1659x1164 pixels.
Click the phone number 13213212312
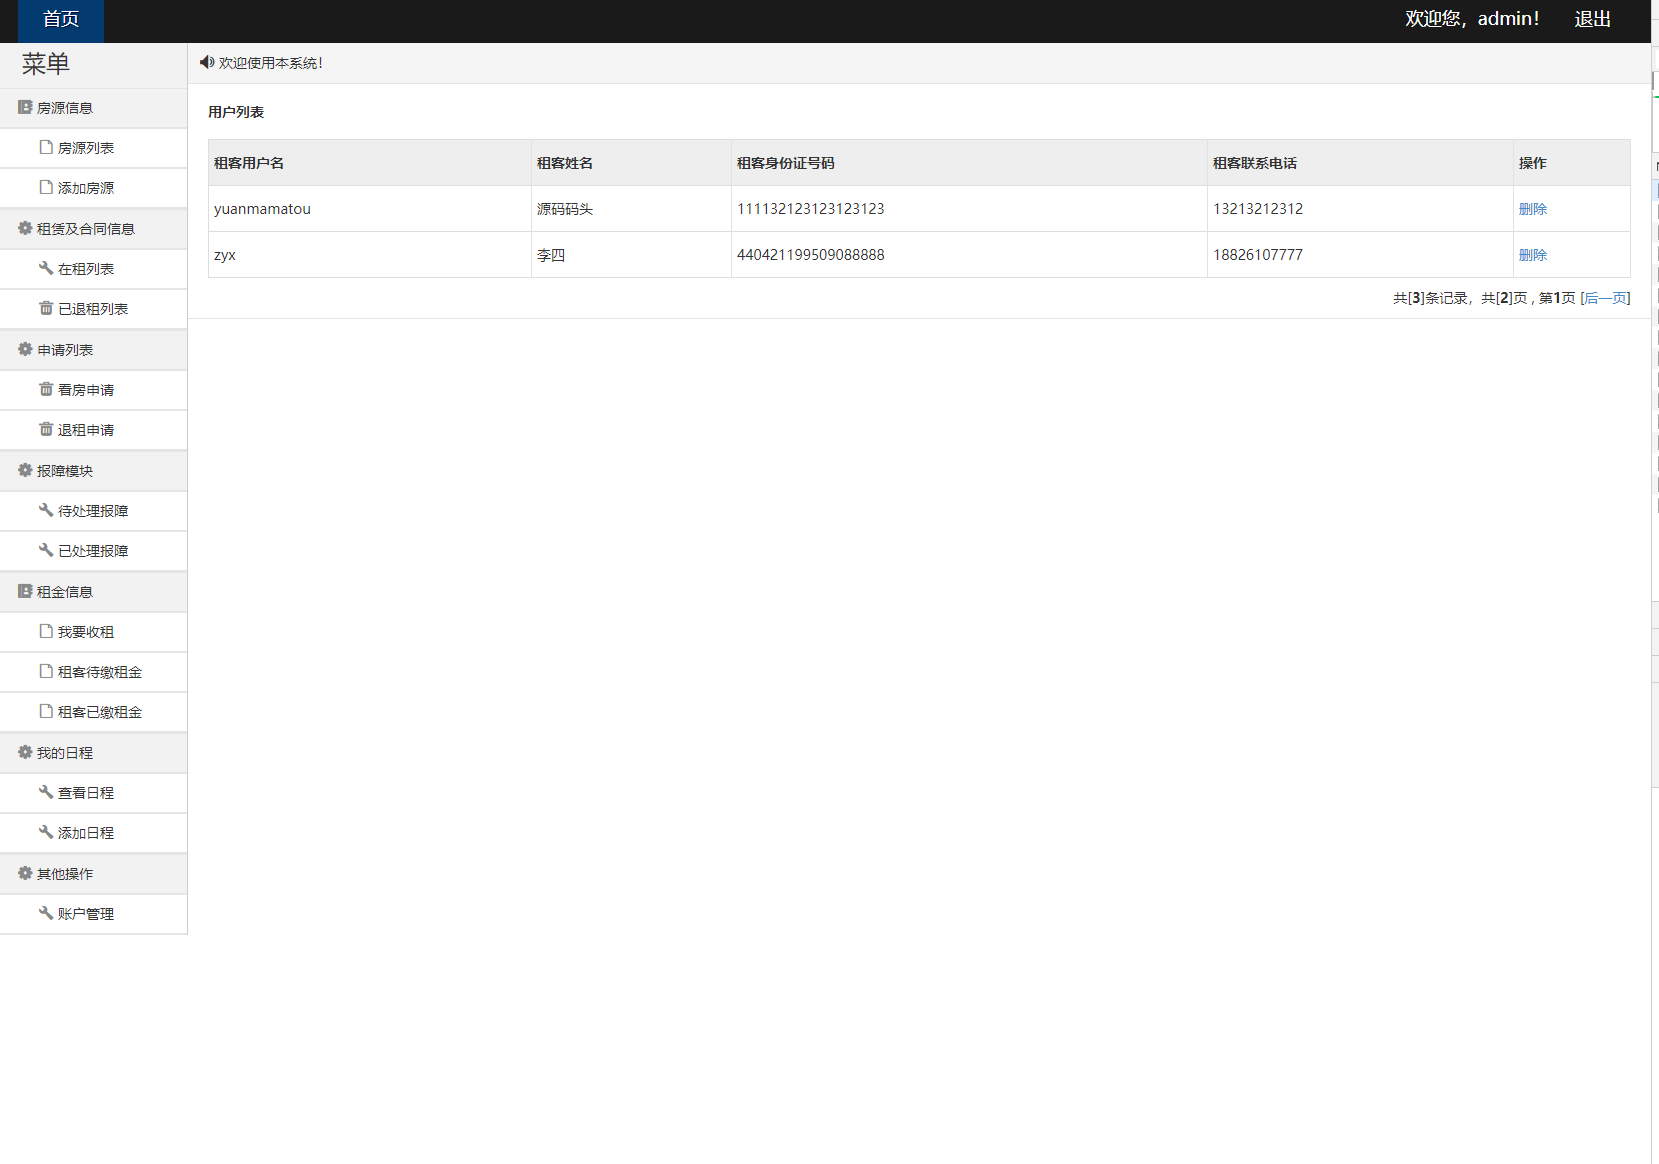[x=1258, y=209]
